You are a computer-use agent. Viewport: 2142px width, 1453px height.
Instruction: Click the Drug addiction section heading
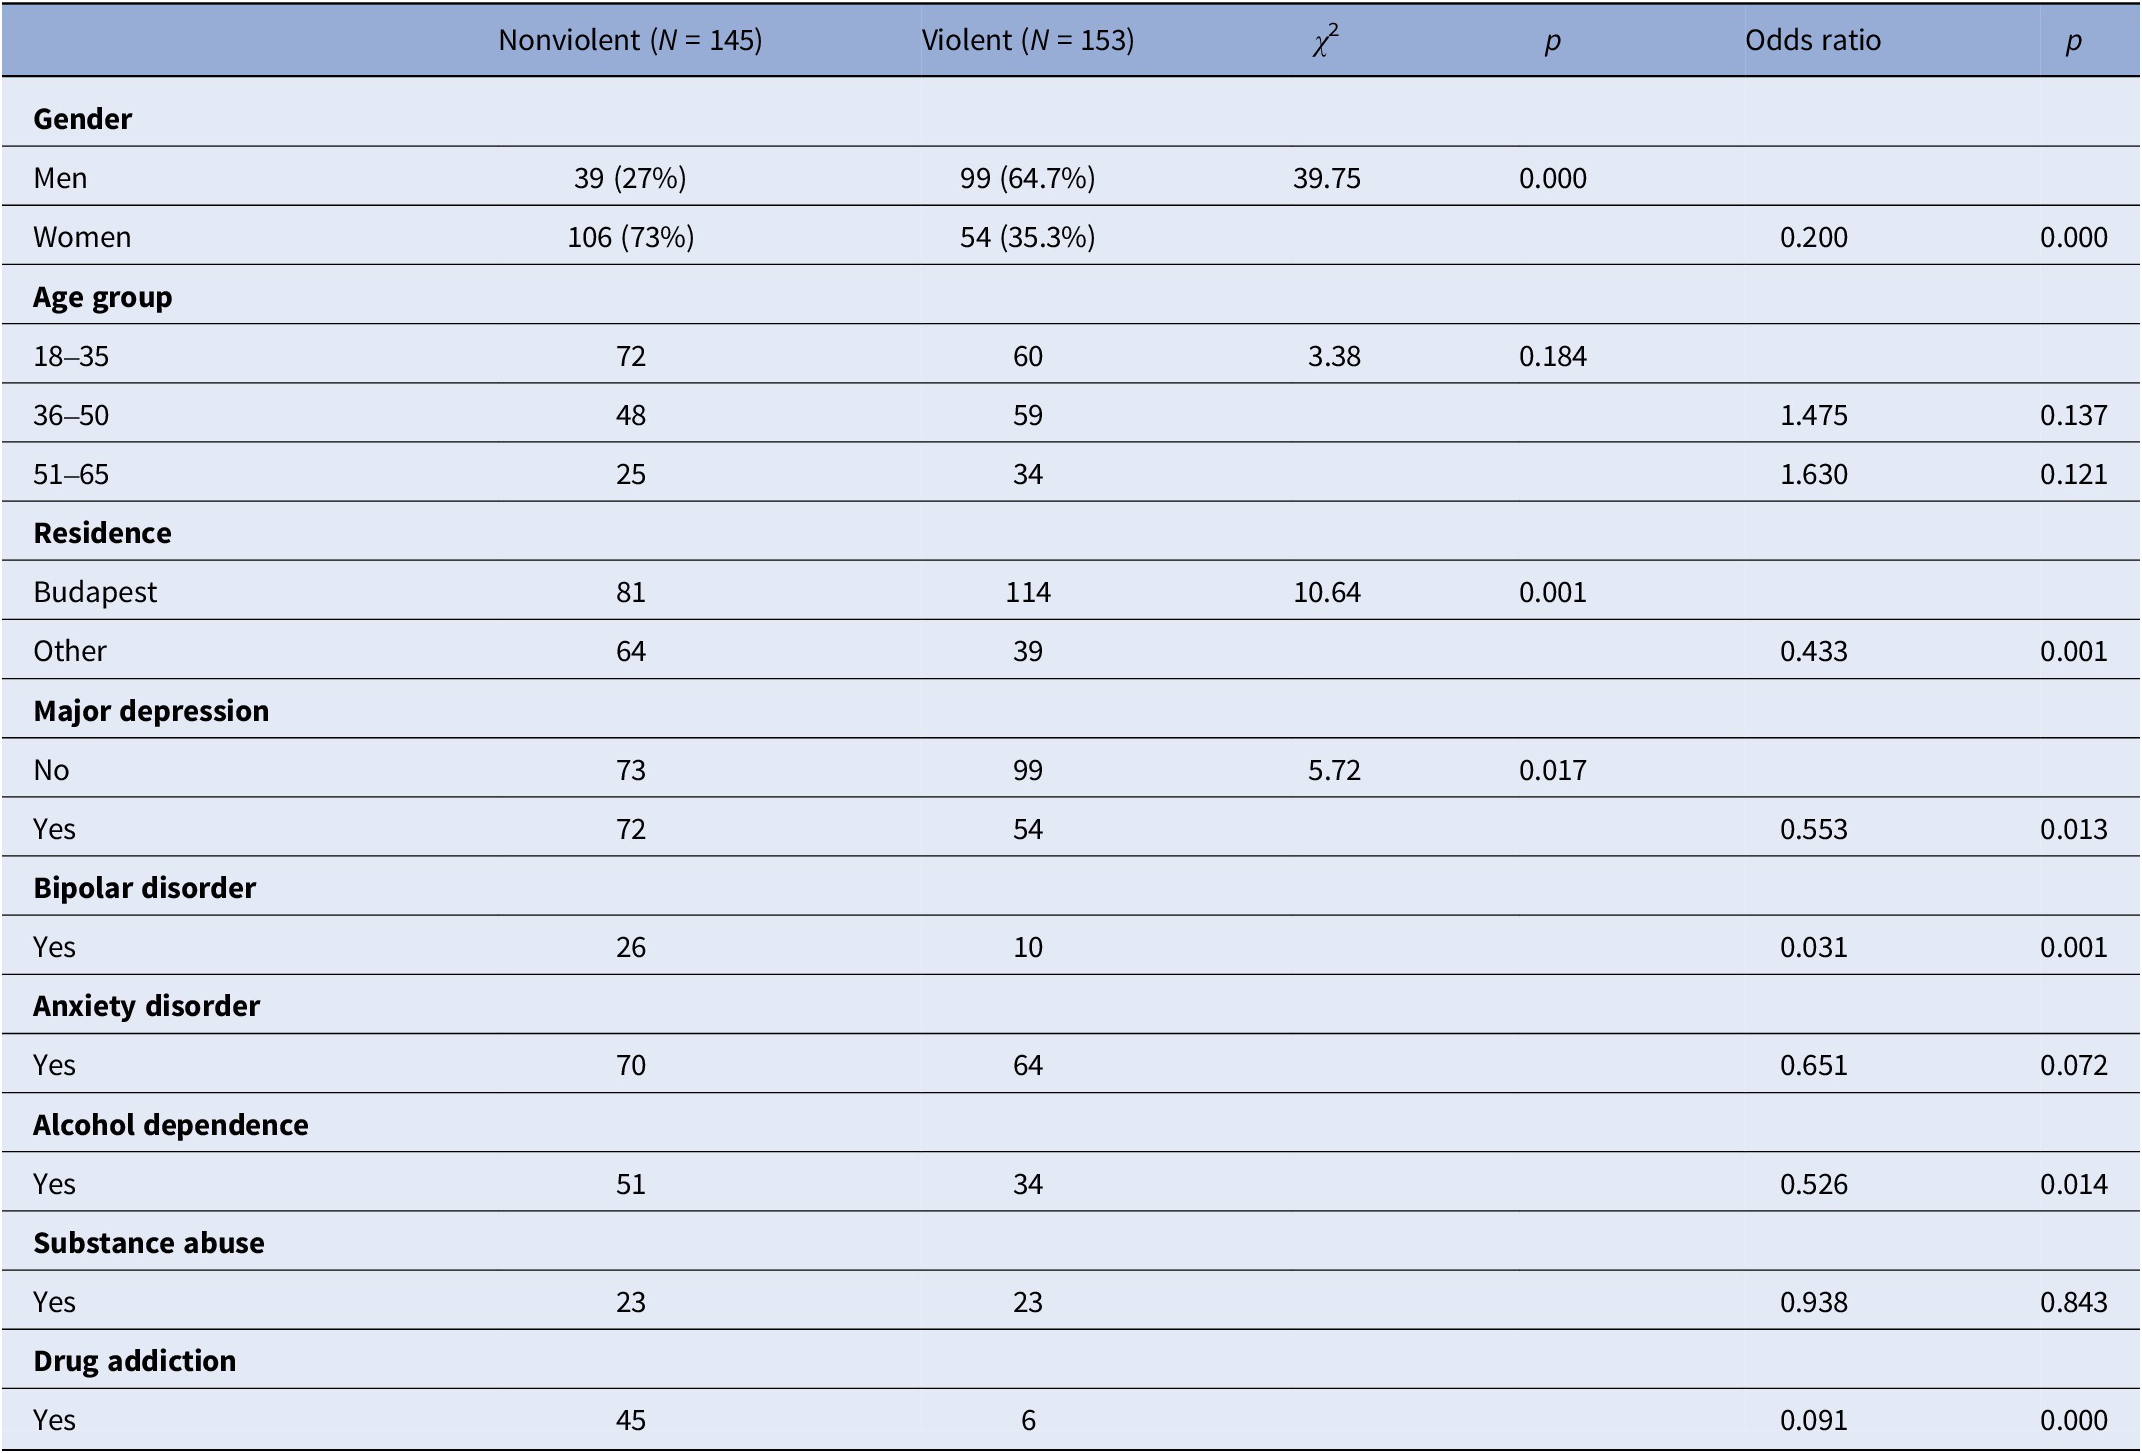(x=134, y=1361)
